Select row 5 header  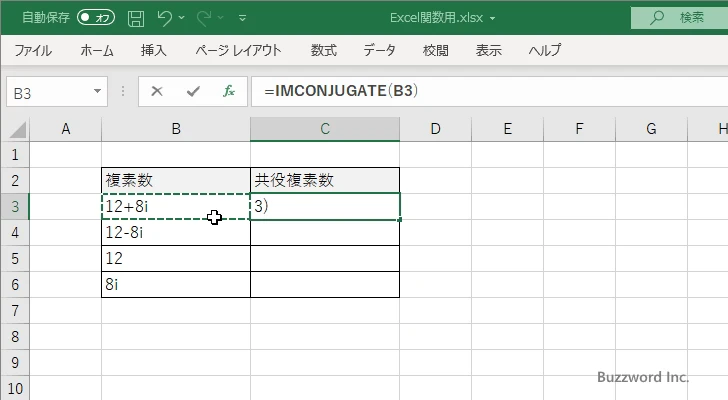click(15, 258)
